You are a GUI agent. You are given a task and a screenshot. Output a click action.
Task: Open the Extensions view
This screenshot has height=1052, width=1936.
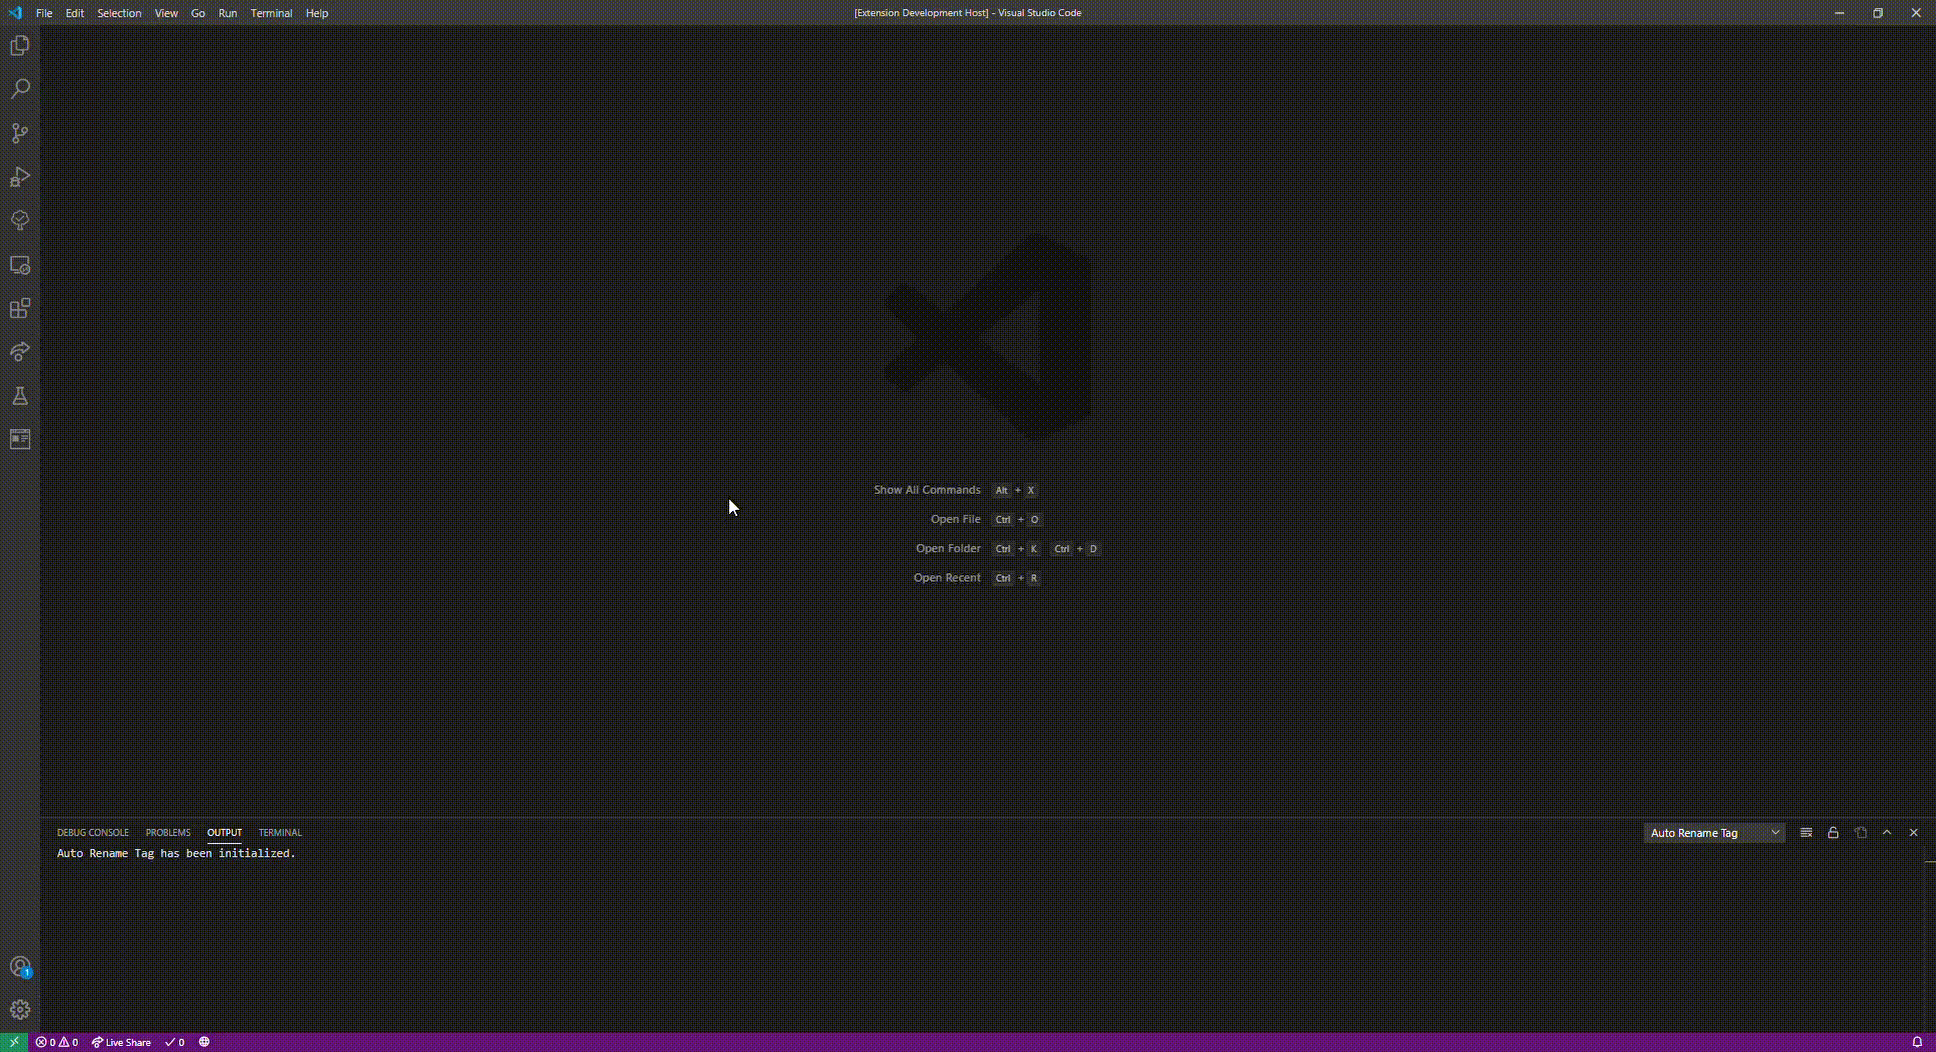click(20, 309)
